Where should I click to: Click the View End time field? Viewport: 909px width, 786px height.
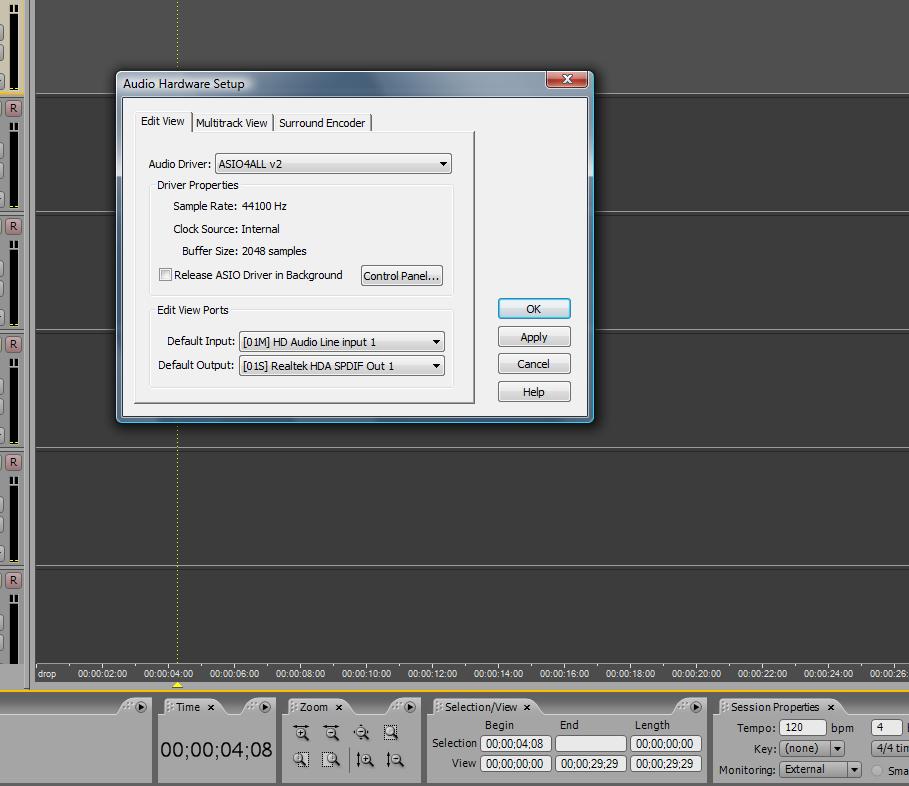point(590,764)
